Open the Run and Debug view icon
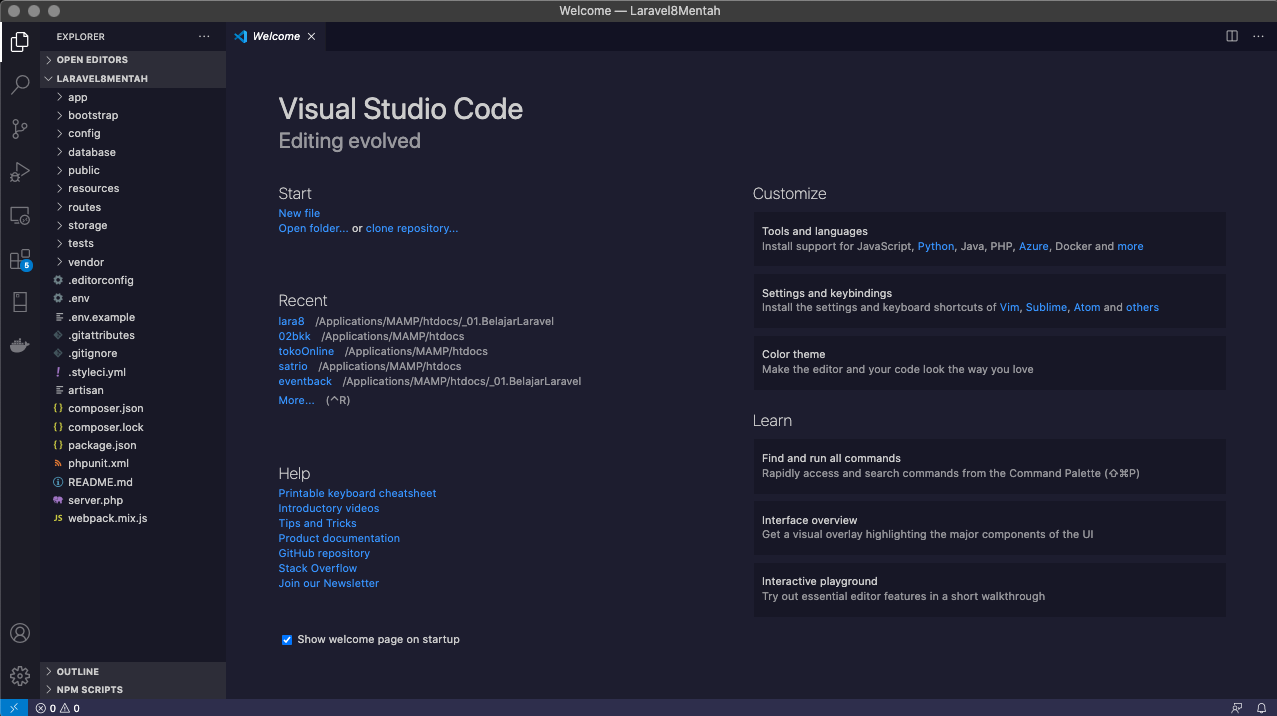 pyautogui.click(x=20, y=172)
